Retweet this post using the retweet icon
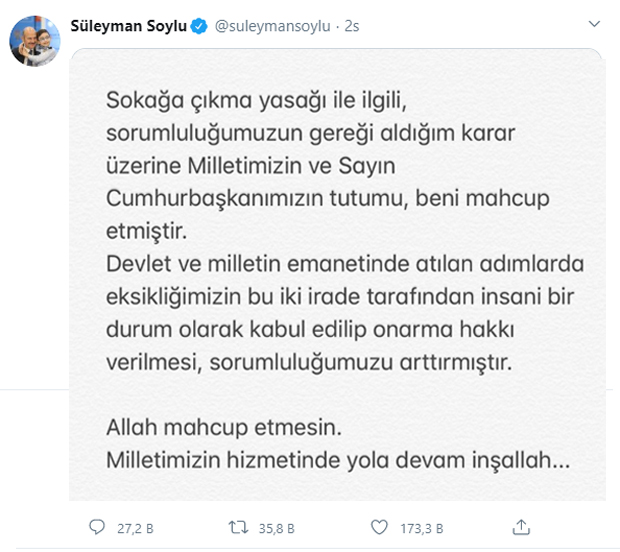Image resolution: width=620 pixels, height=552 pixels. 239,526
